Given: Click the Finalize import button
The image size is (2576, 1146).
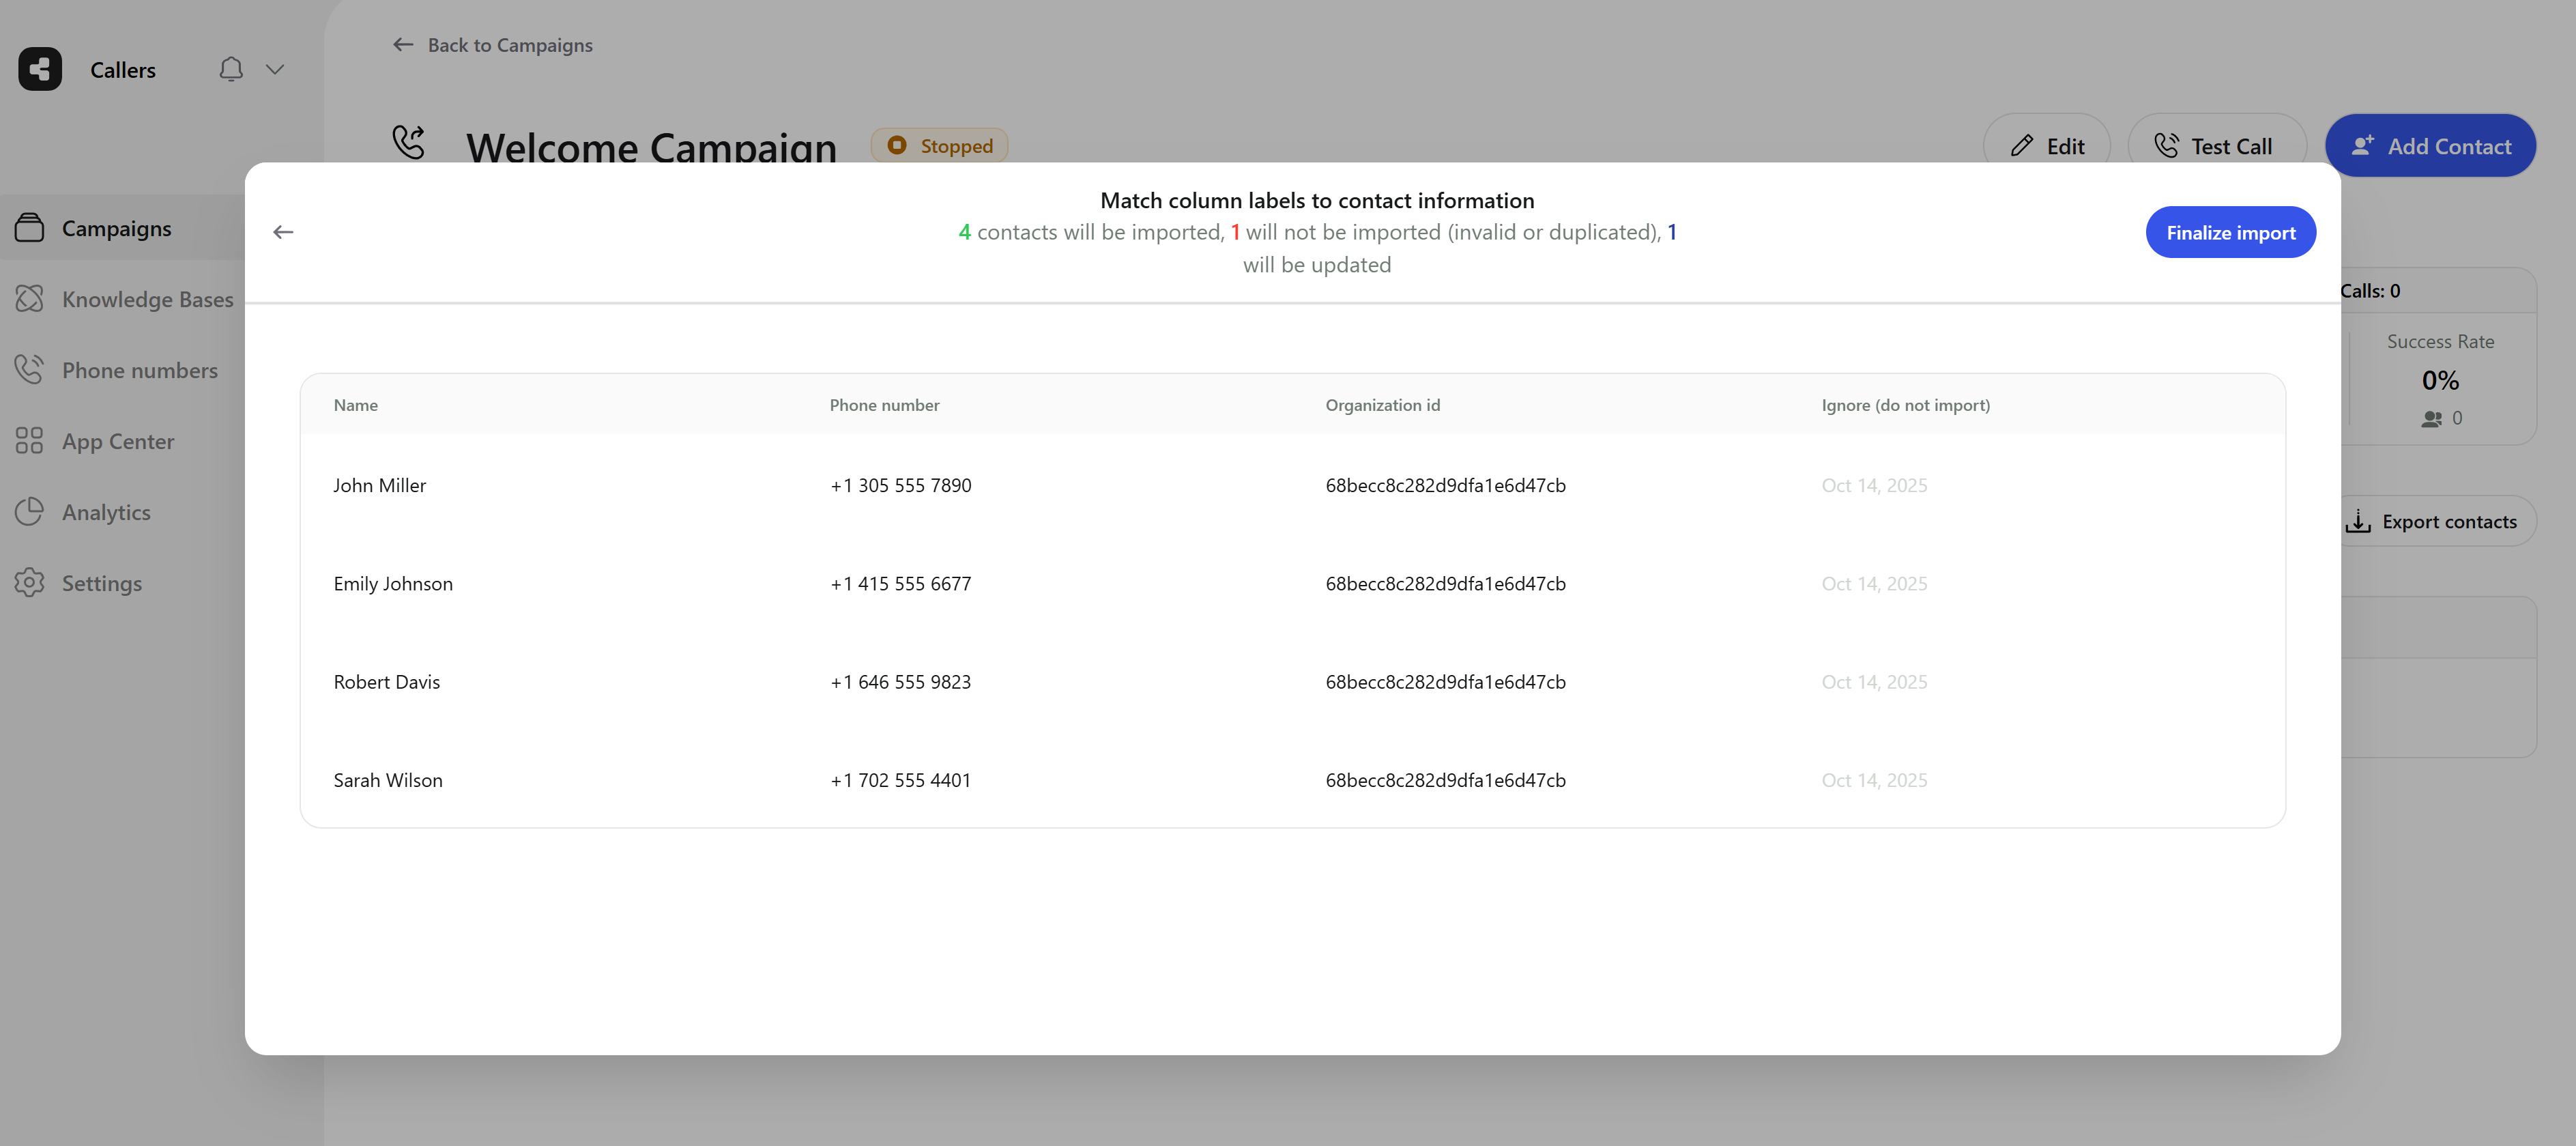Looking at the screenshot, I should (x=2230, y=232).
